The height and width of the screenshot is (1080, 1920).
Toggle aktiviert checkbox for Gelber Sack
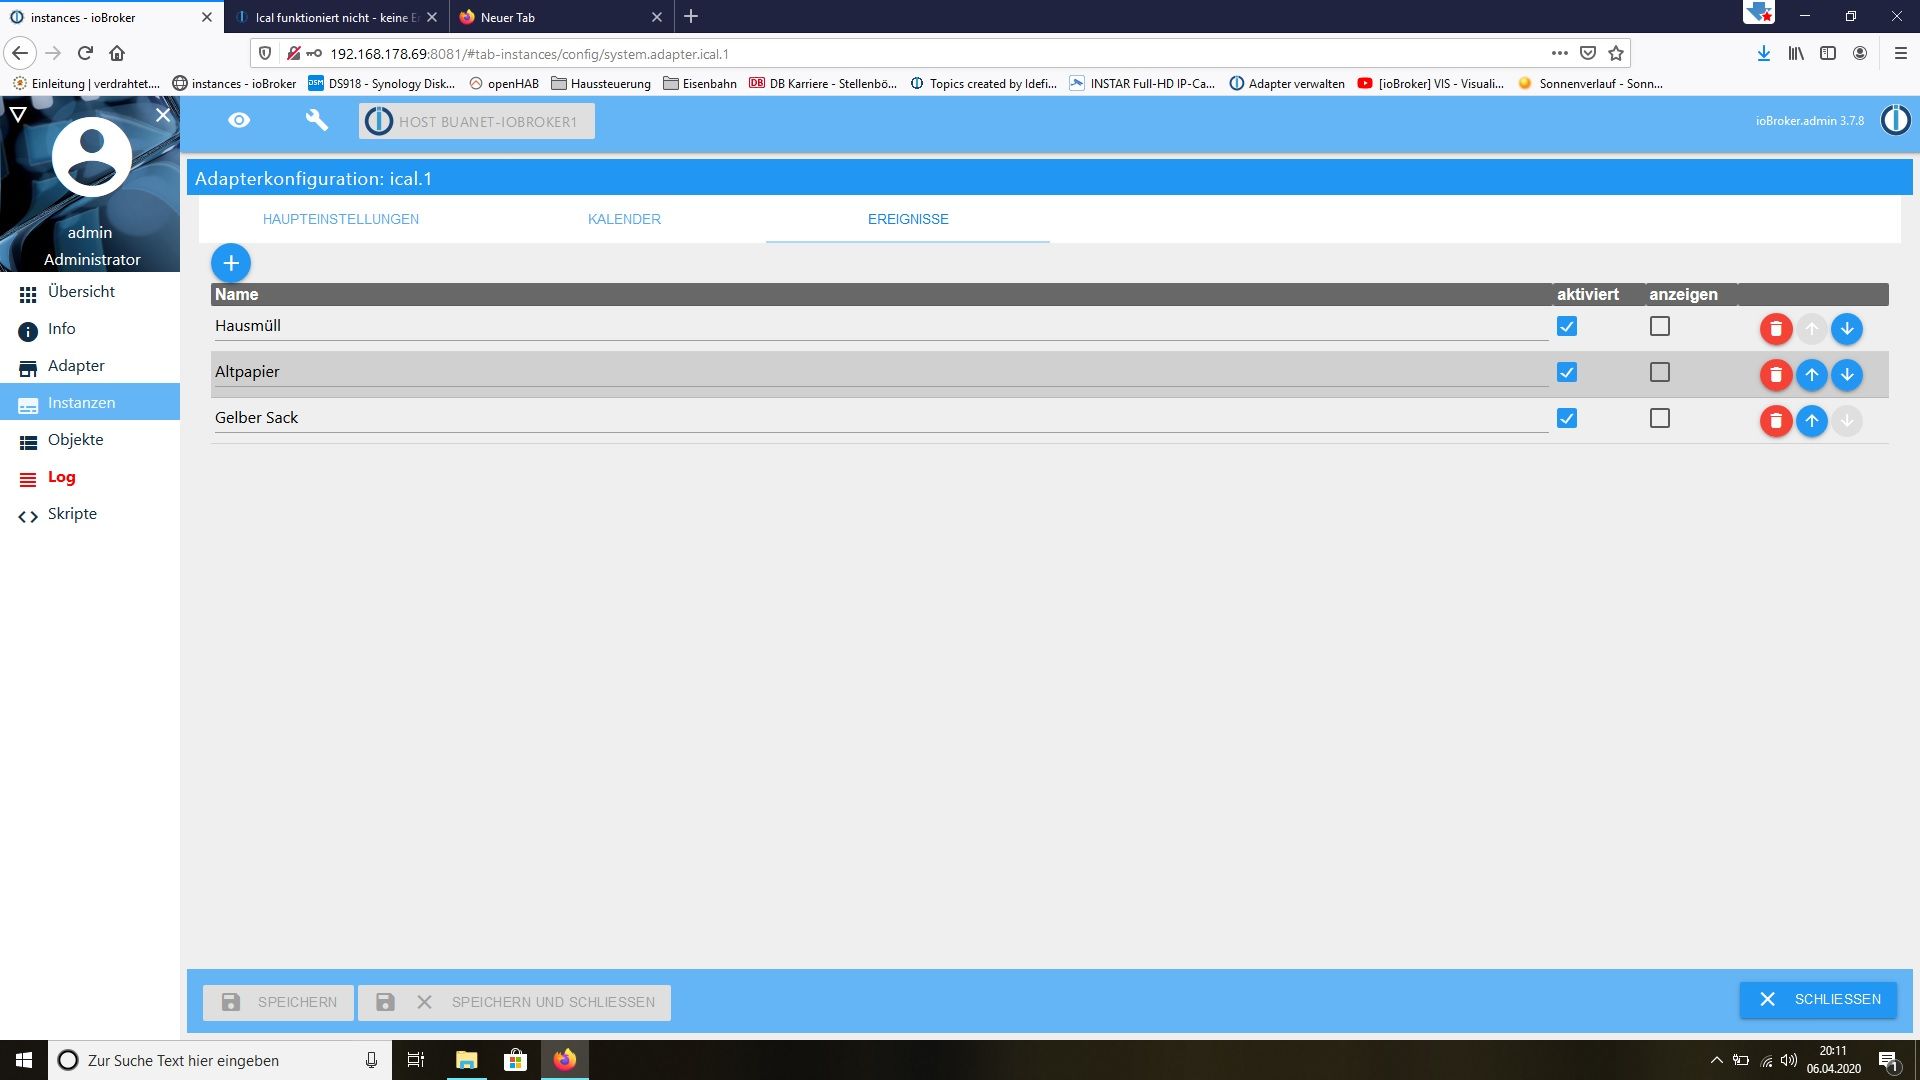1567,417
